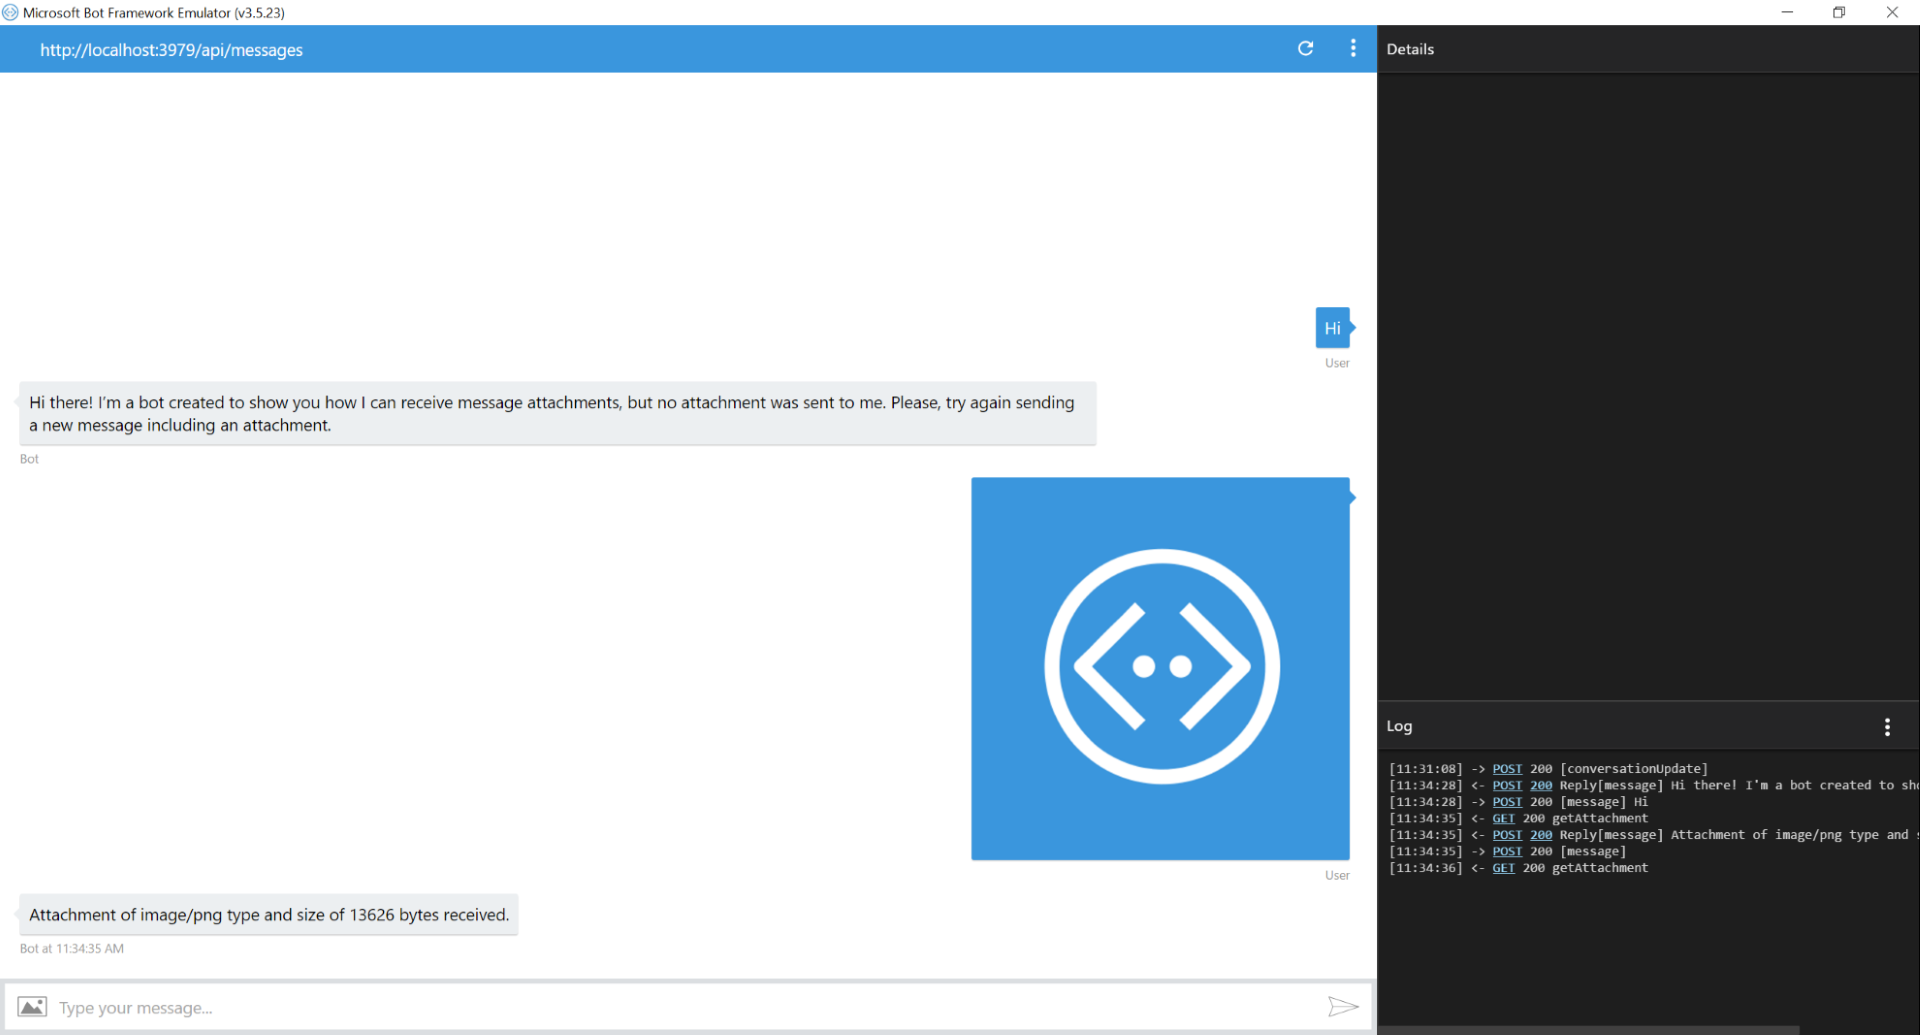The height and width of the screenshot is (1035, 1920).
Task: Open POST link of 11:34:35 Reply Attachment log
Action: (x=1507, y=835)
